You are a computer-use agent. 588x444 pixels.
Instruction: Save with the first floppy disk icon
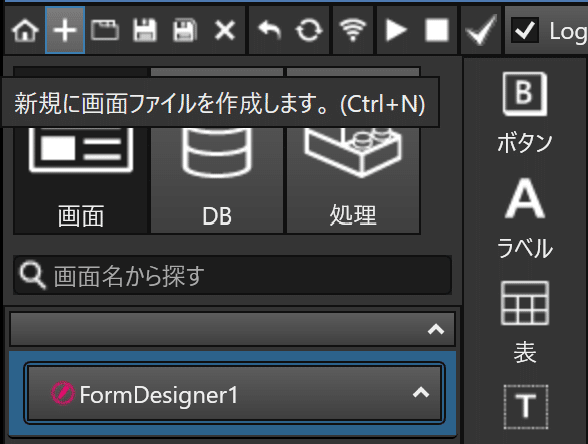(x=145, y=30)
